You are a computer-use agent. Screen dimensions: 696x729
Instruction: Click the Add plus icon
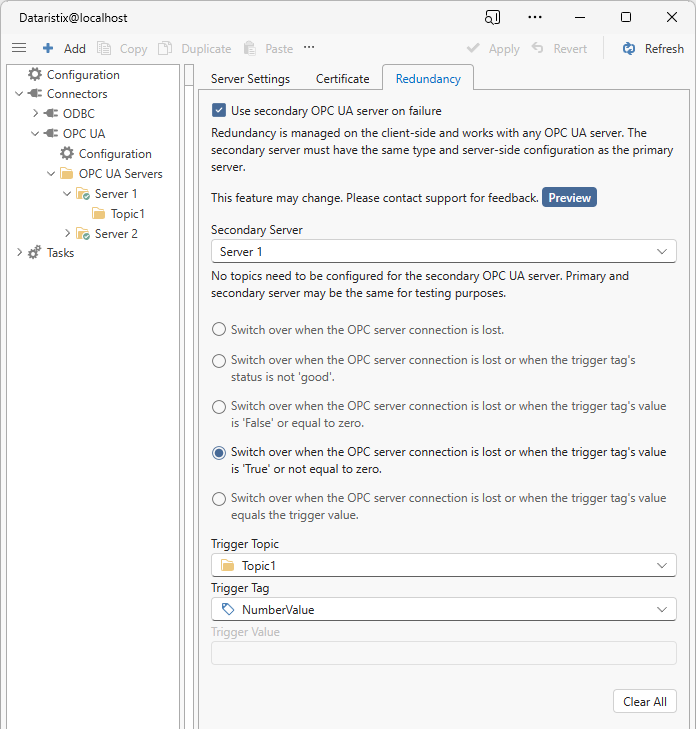tap(48, 48)
